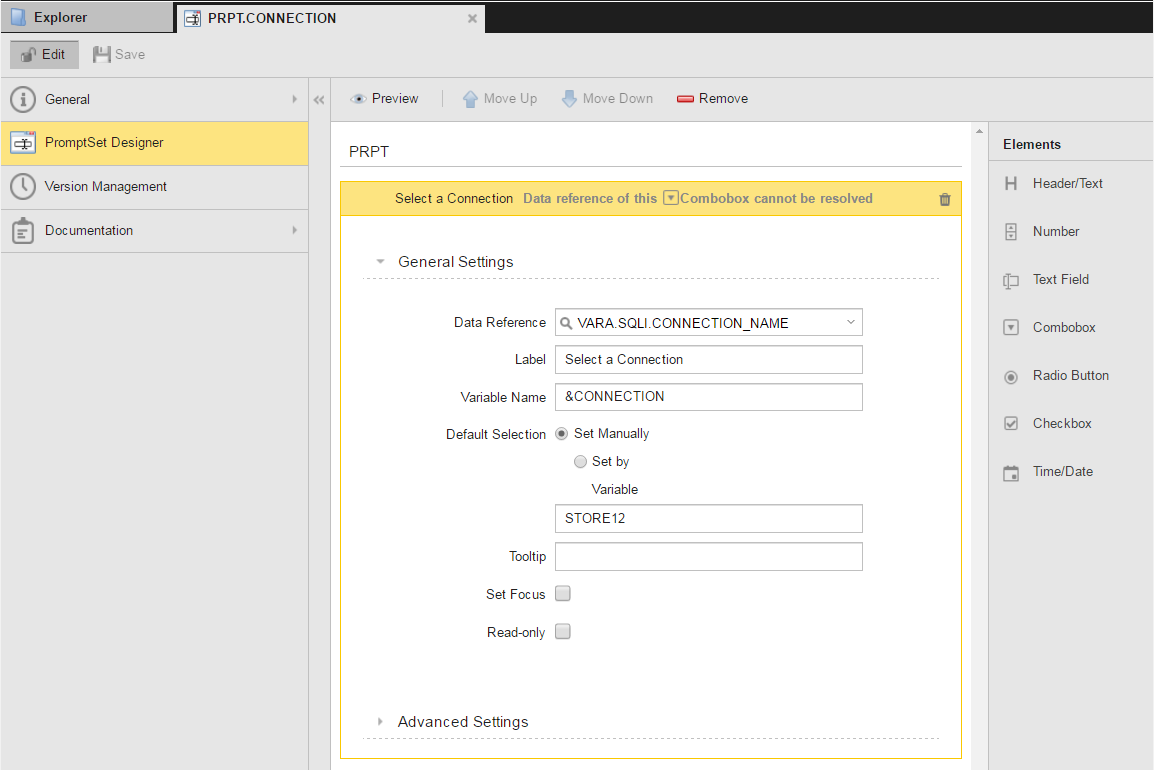Check the Read-only checkbox
Viewport: 1154px width, 770px height.
pos(563,632)
